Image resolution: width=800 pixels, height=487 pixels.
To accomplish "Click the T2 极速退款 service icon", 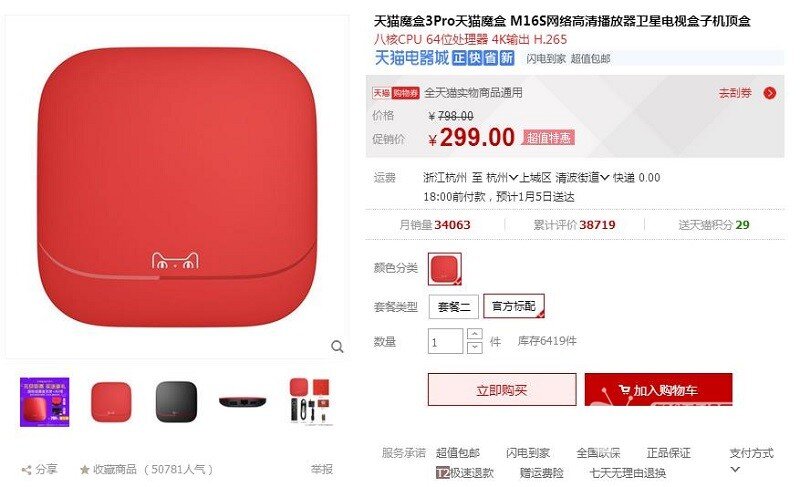I will coord(443,473).
